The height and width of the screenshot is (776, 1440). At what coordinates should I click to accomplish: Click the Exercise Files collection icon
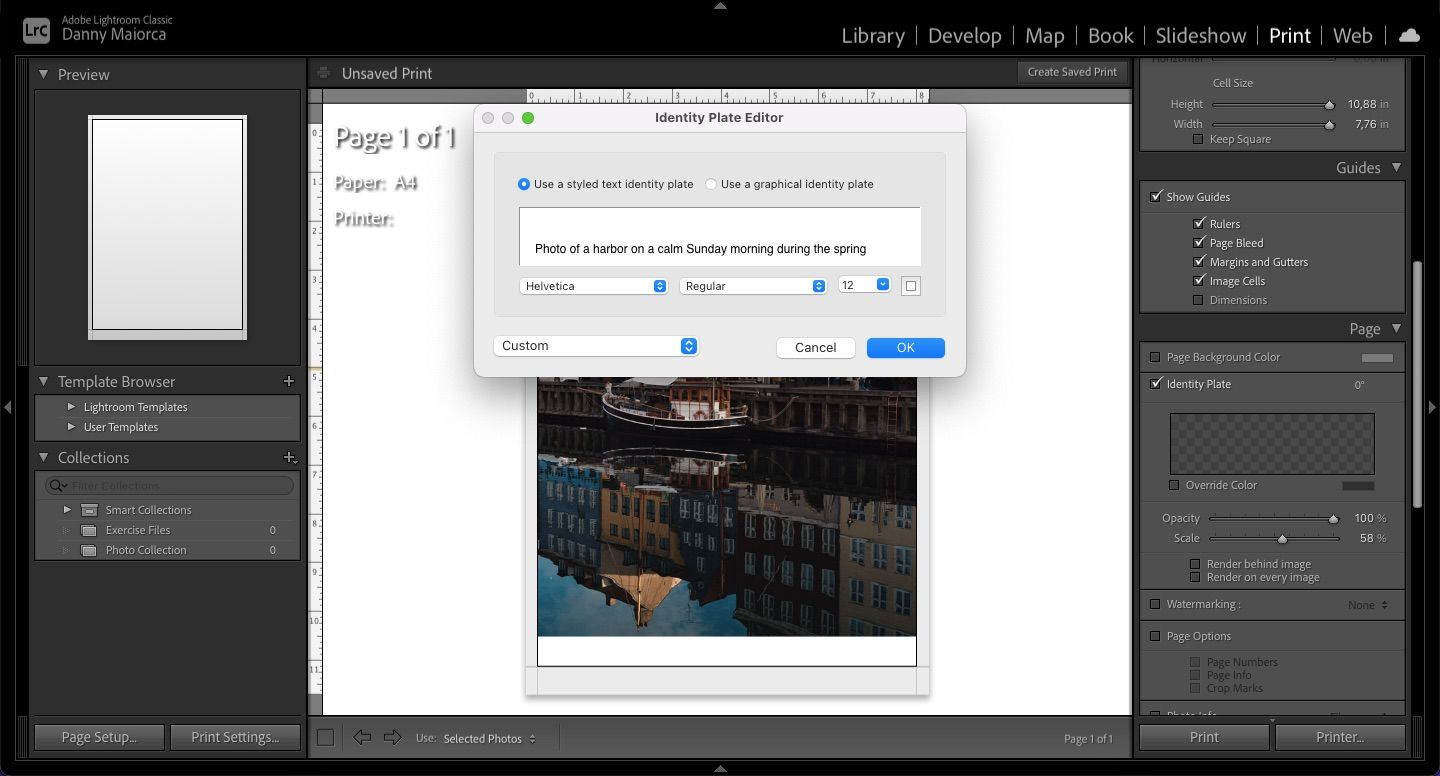89,530
